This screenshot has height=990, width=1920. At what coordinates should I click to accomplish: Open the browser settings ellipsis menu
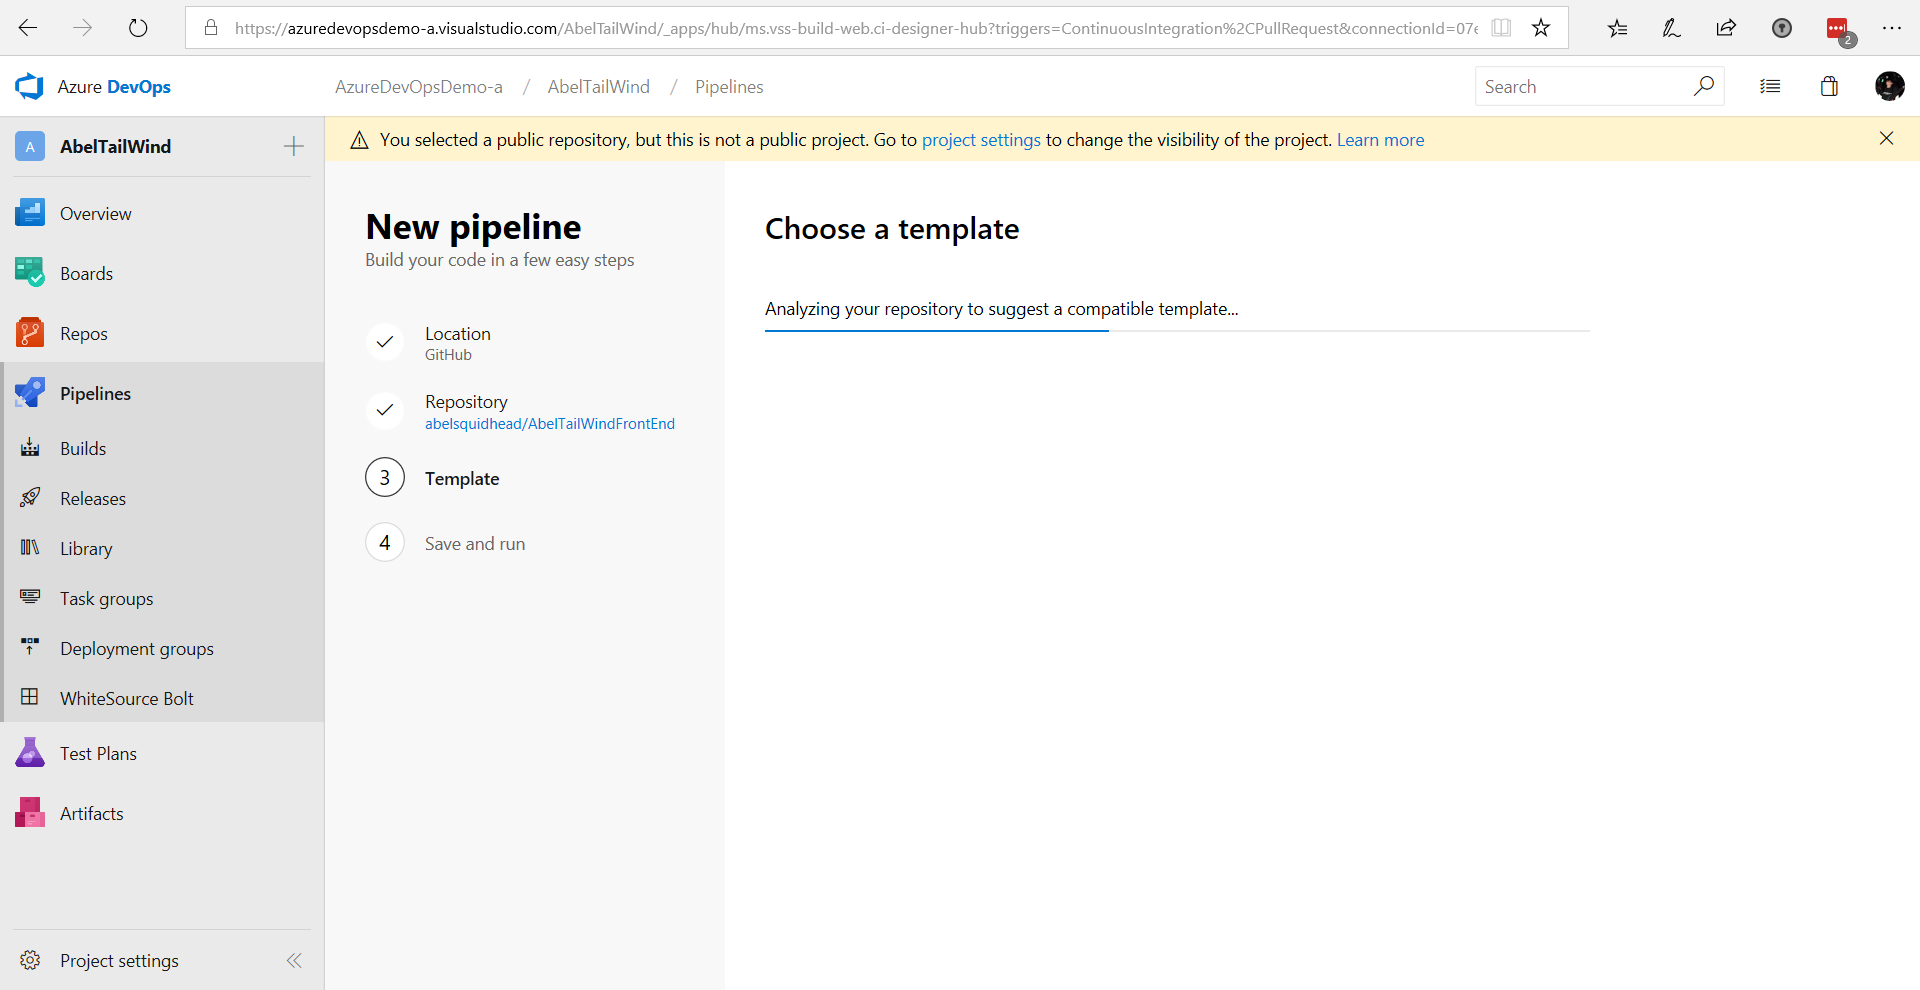pos(1892,28)
